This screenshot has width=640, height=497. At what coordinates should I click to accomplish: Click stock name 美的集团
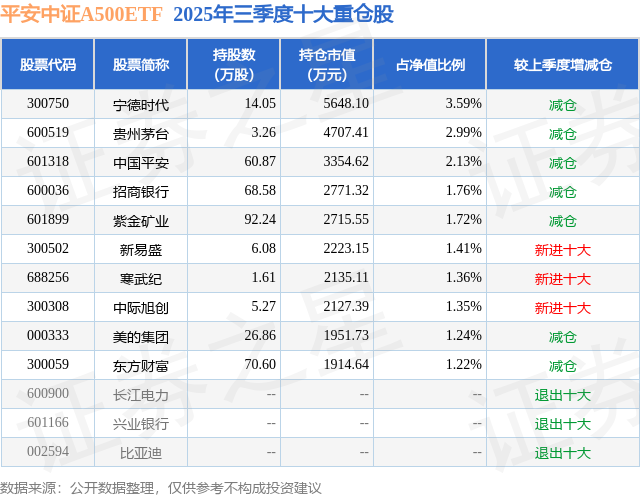tap(141, 337)
